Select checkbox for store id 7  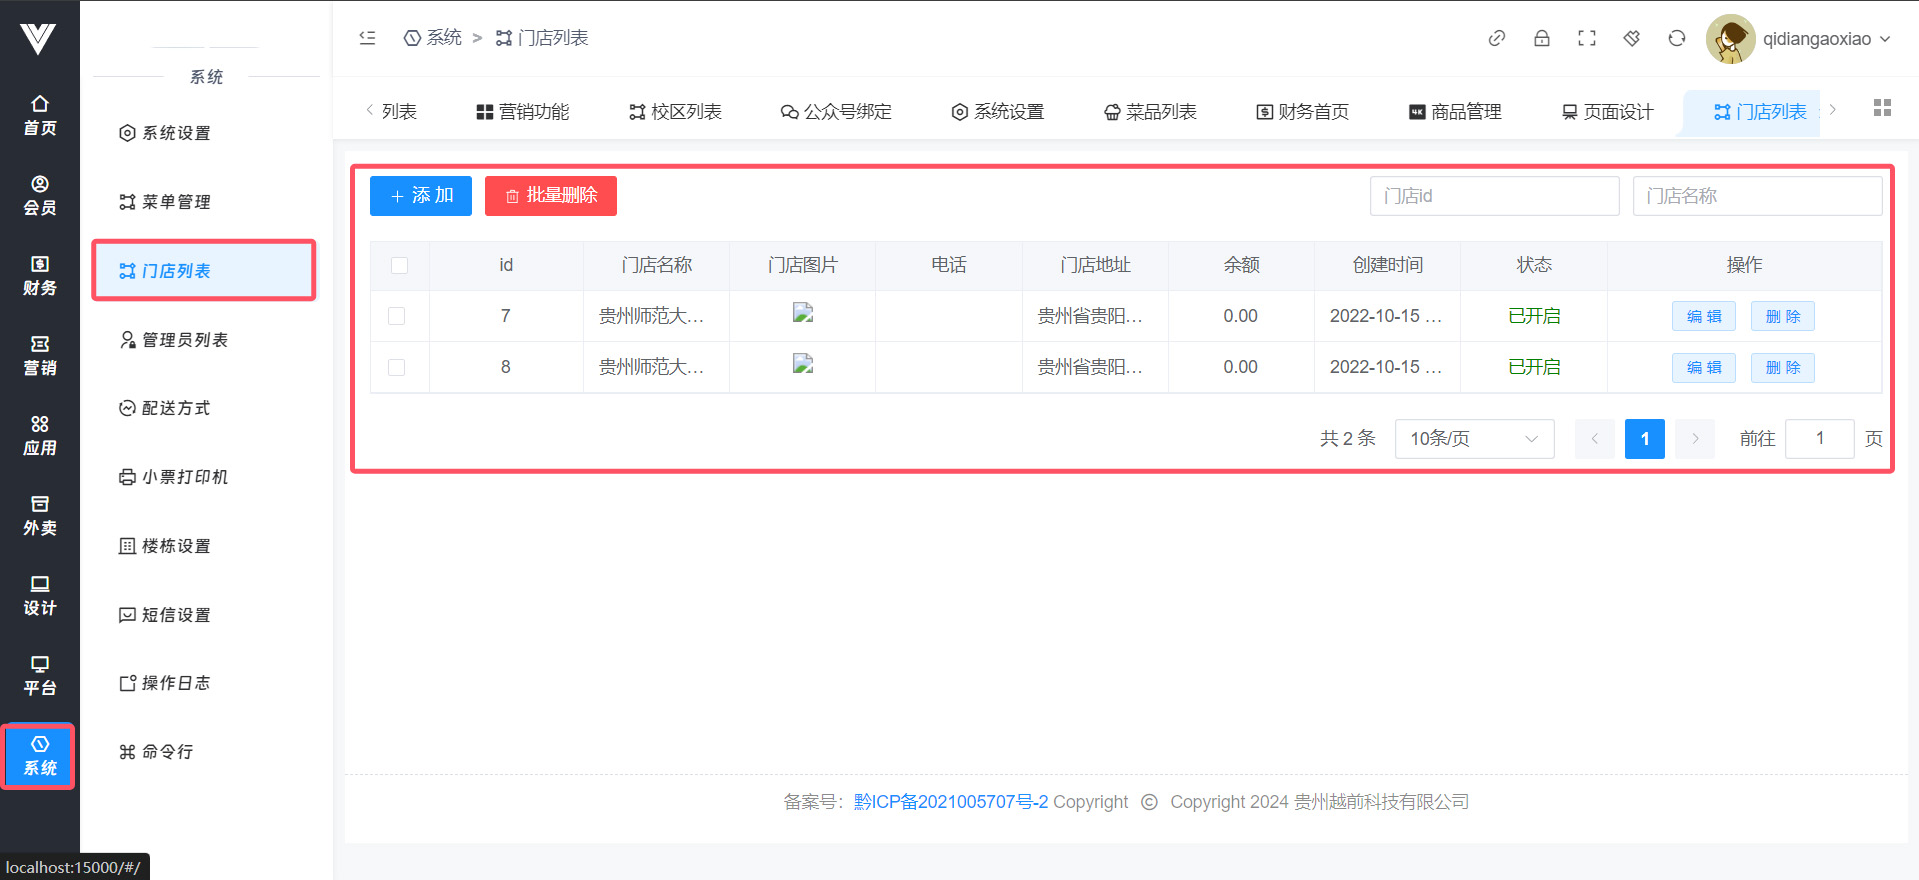coord(397,316)
